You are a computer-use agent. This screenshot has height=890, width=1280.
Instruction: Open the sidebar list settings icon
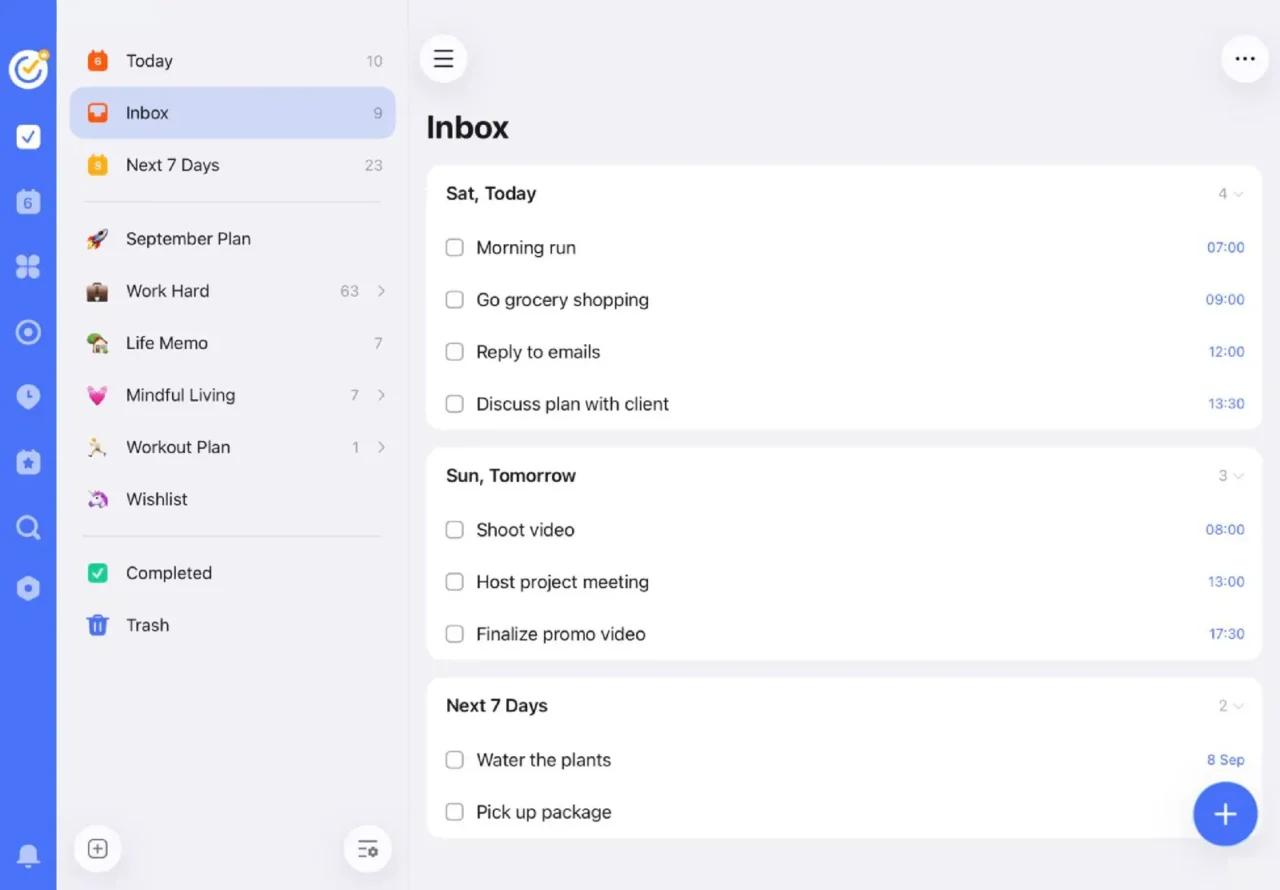367,849
